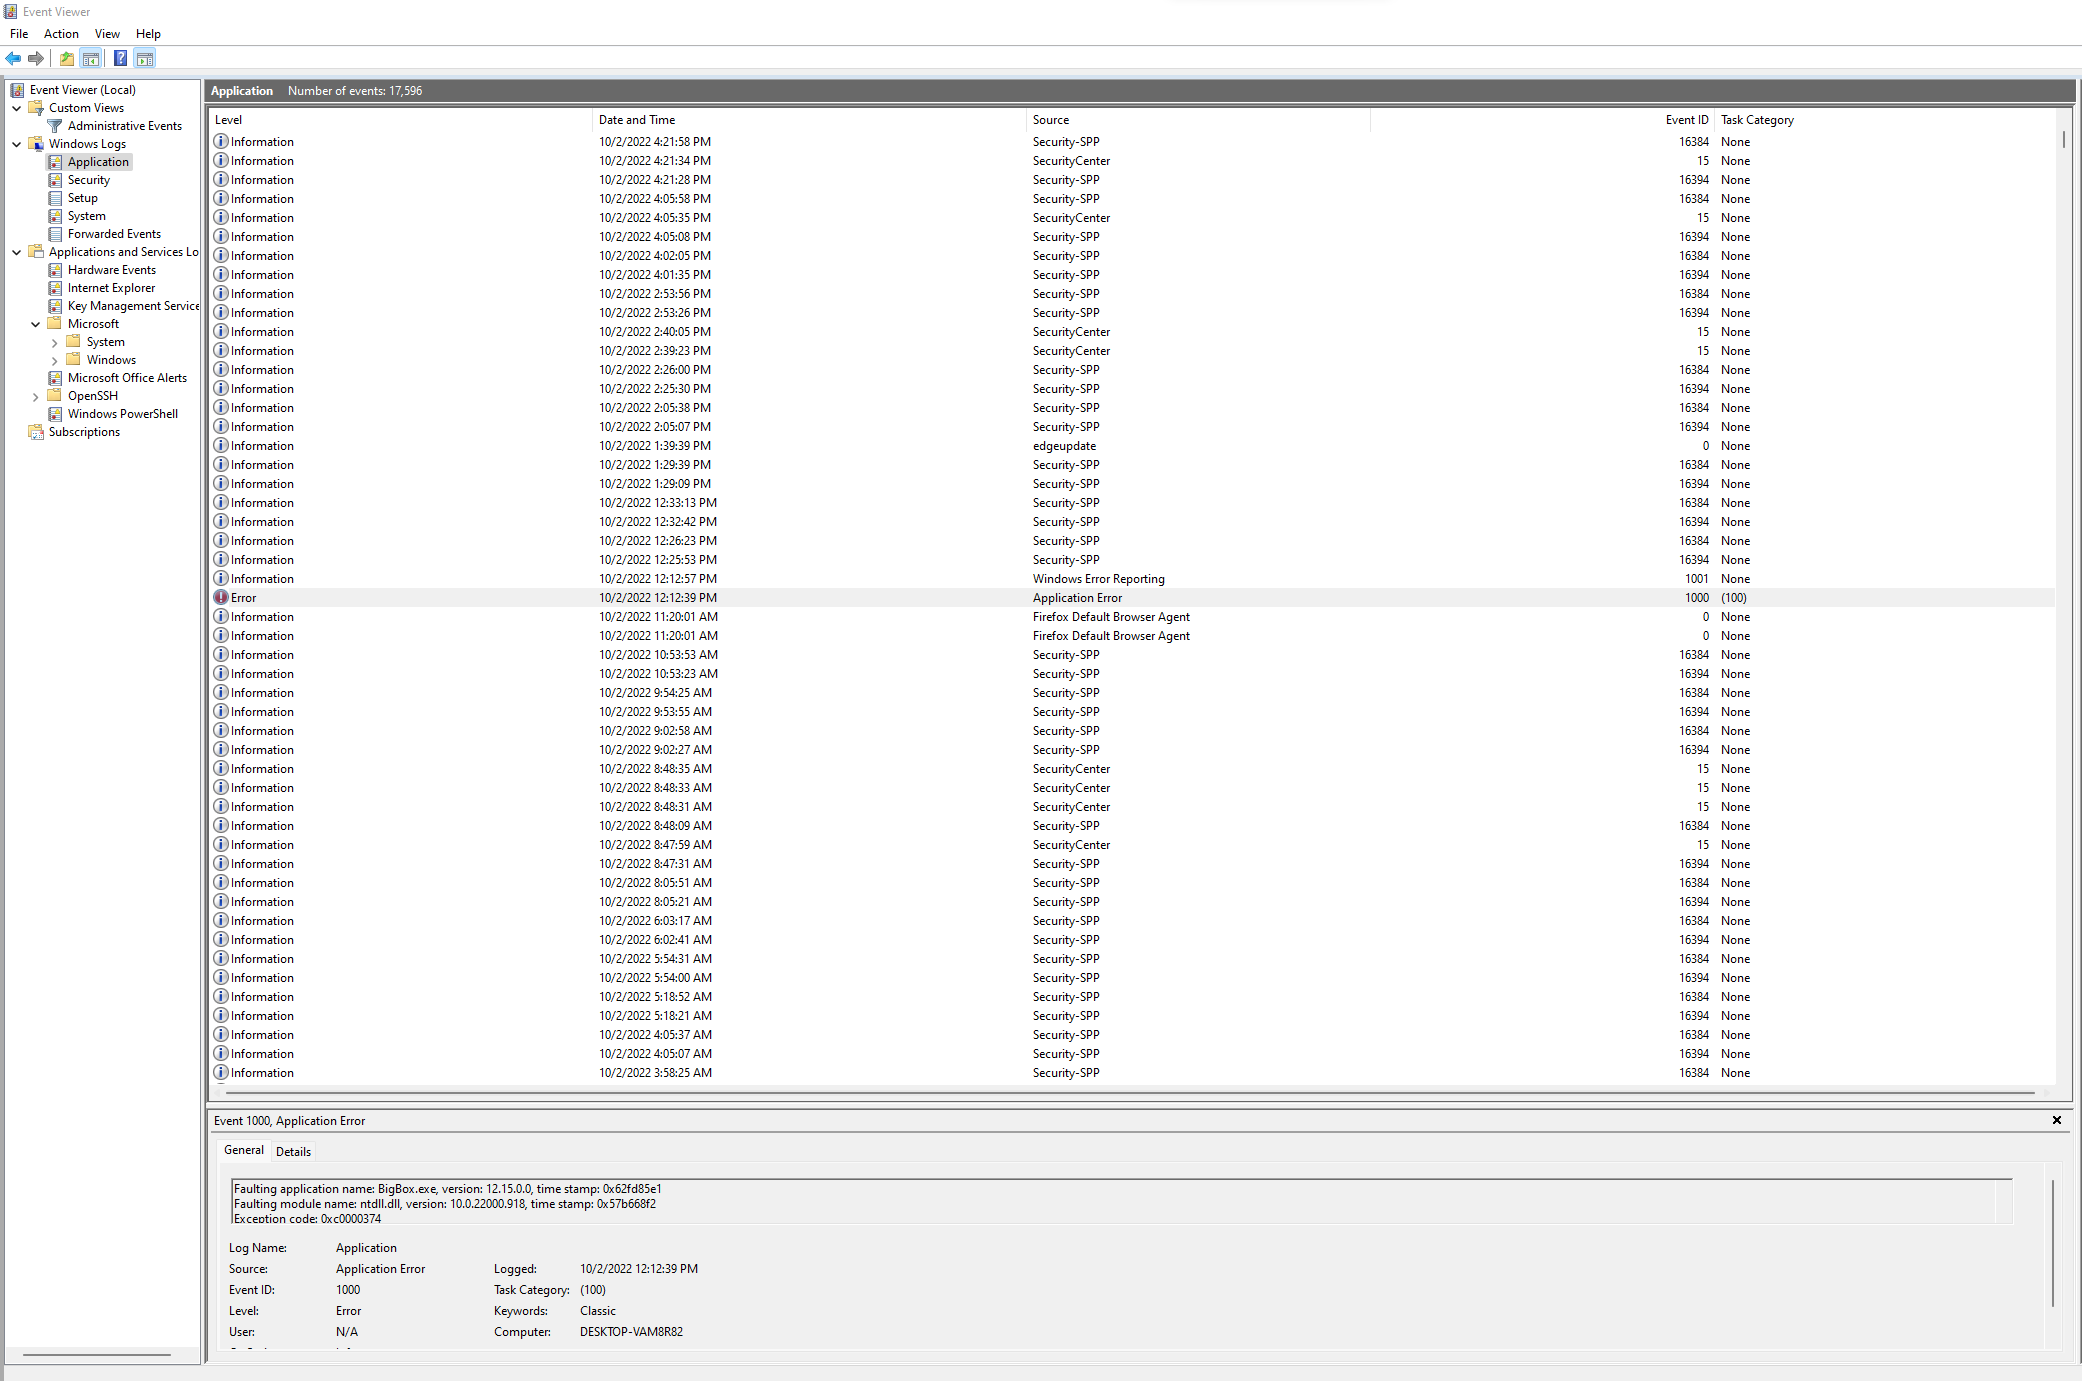Switch to the General tab
This screenshot has height=1381, width=2082.
click(x=243, y=1150)
